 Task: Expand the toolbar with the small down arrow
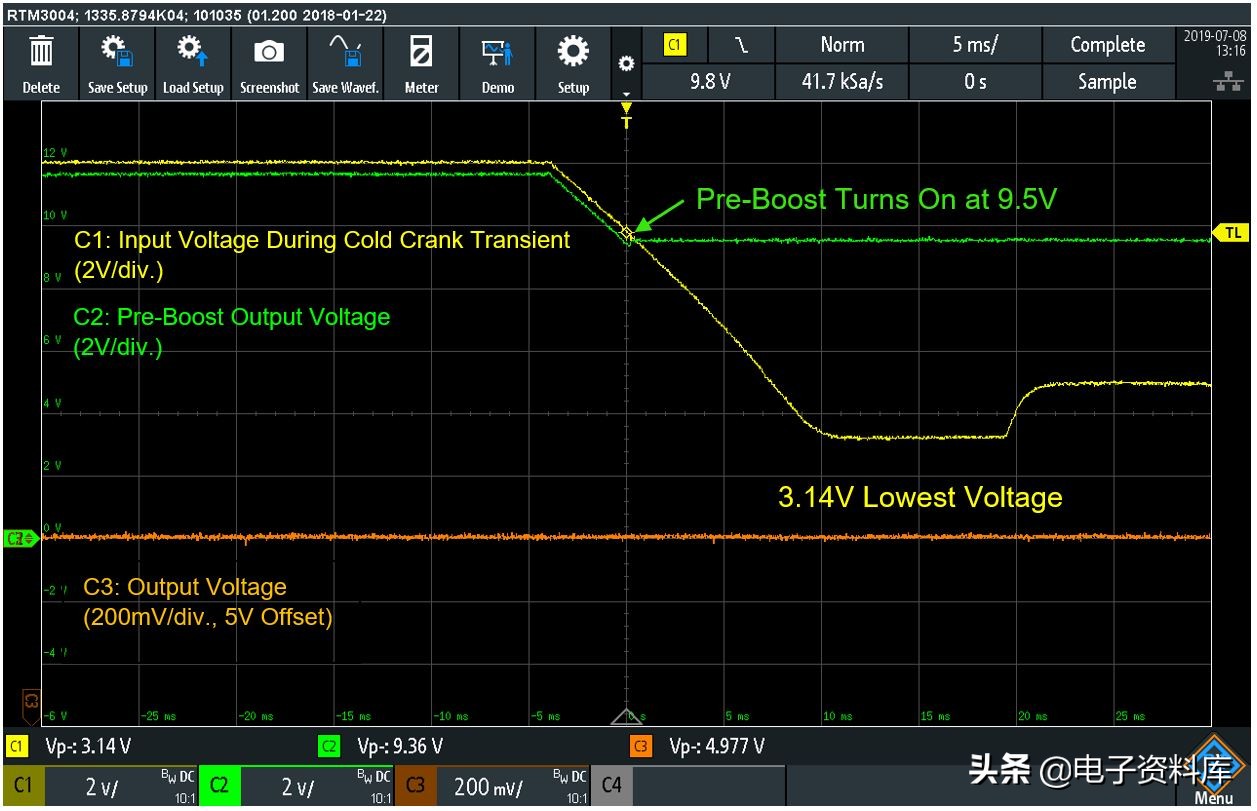tap(627, 93)
